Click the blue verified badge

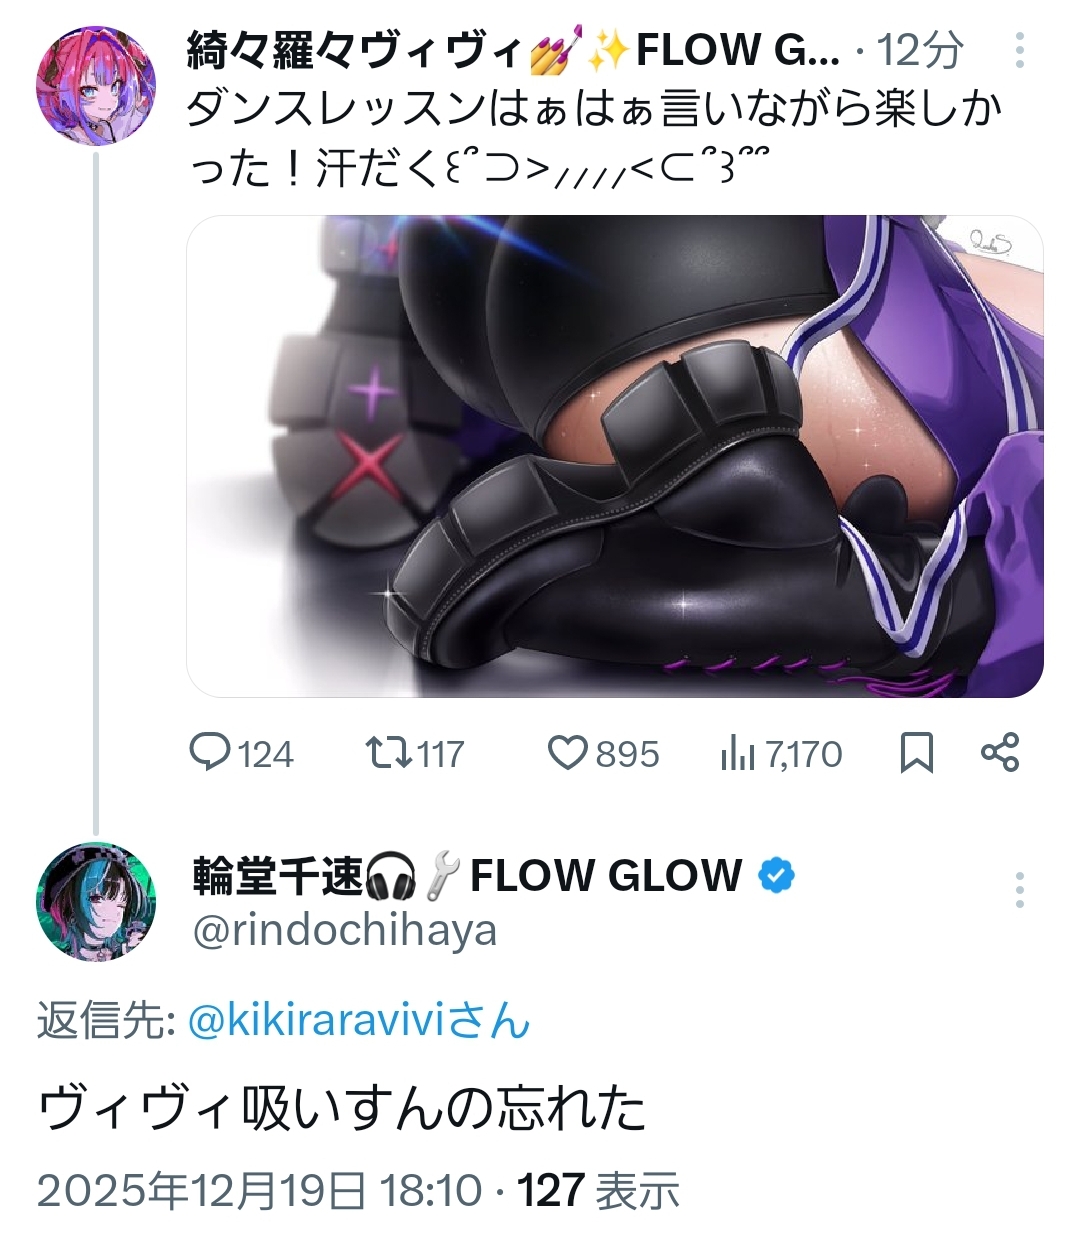[777, 876]
